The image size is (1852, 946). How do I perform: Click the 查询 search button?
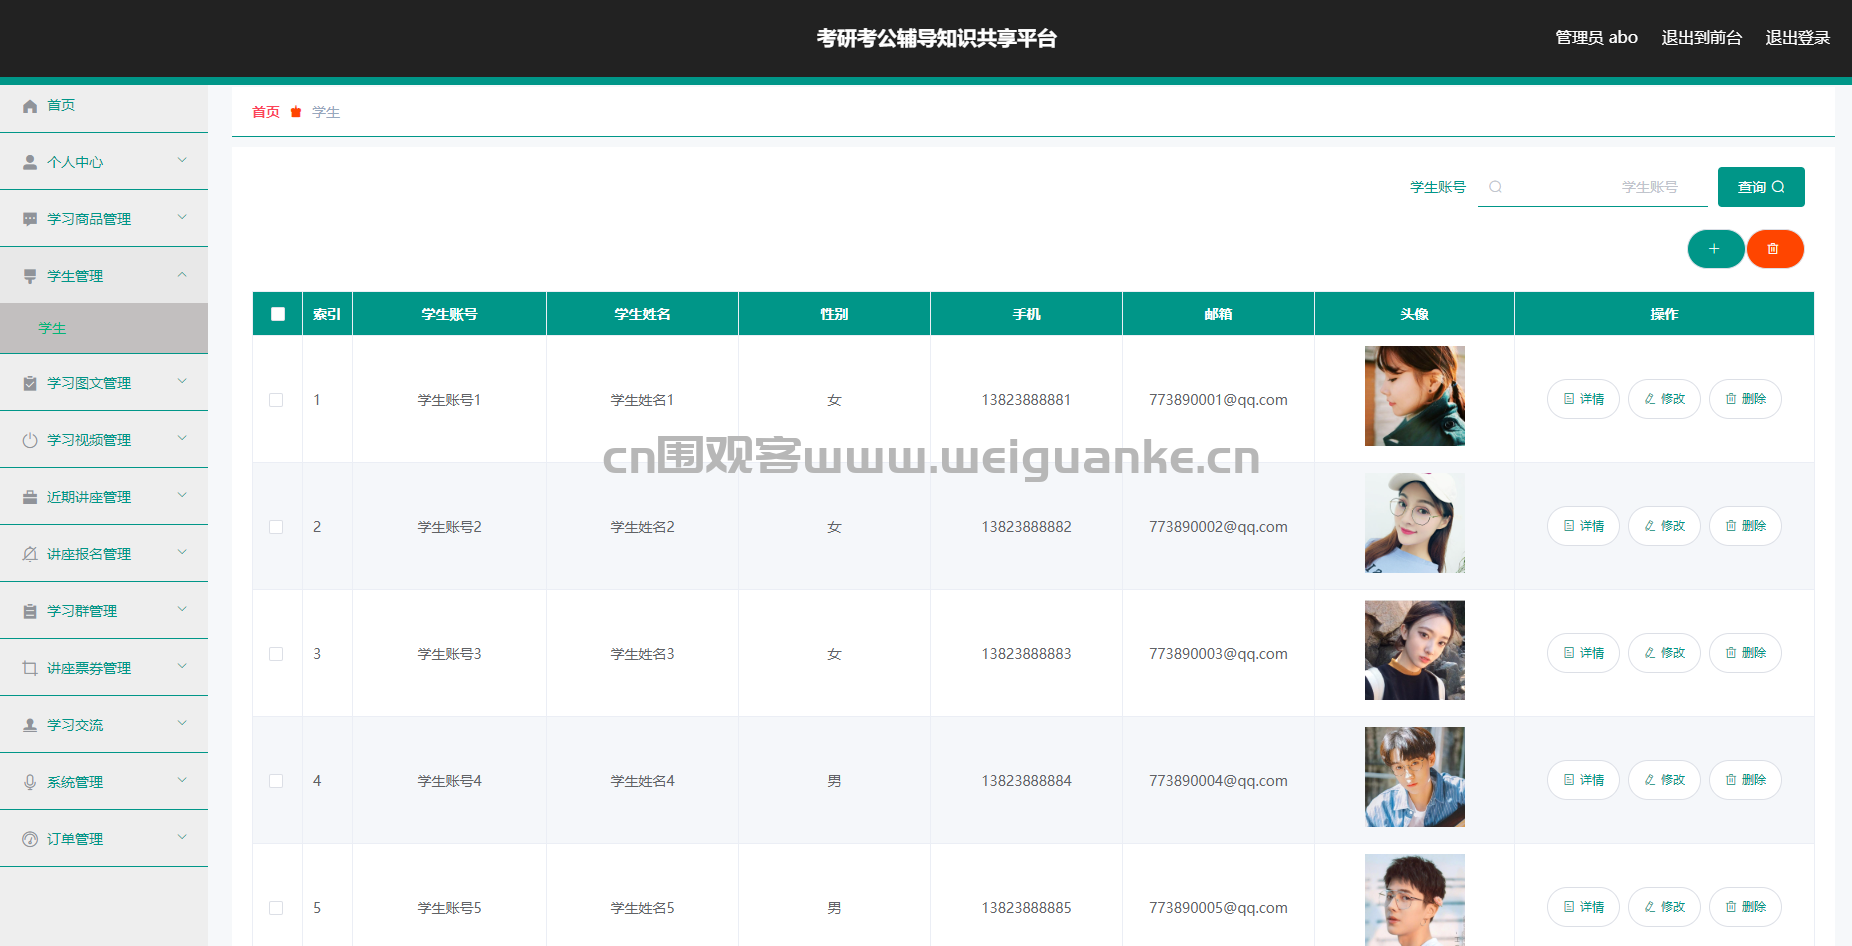tap(1760, 187)
